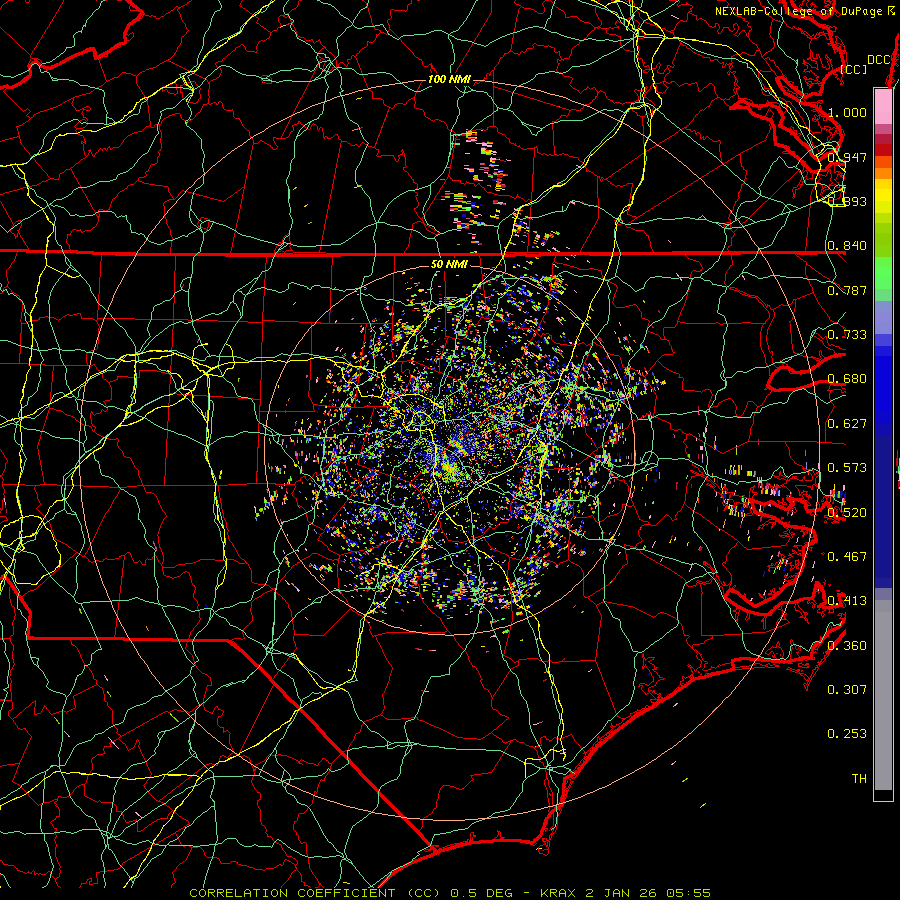This screenshot has height=900, width=900.
Task: Select the 0.893 scale value
Action: [x=847, y=201]
